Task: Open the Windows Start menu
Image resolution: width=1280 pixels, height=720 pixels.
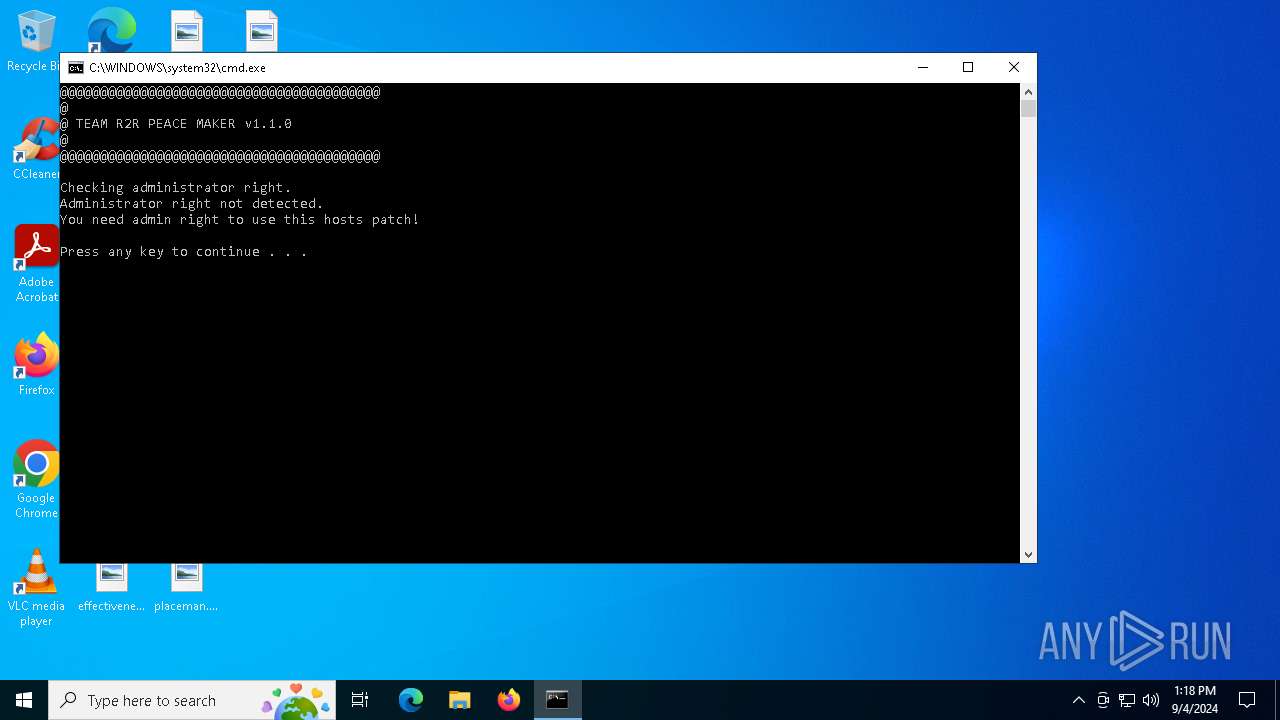Action: click(24, 700)
